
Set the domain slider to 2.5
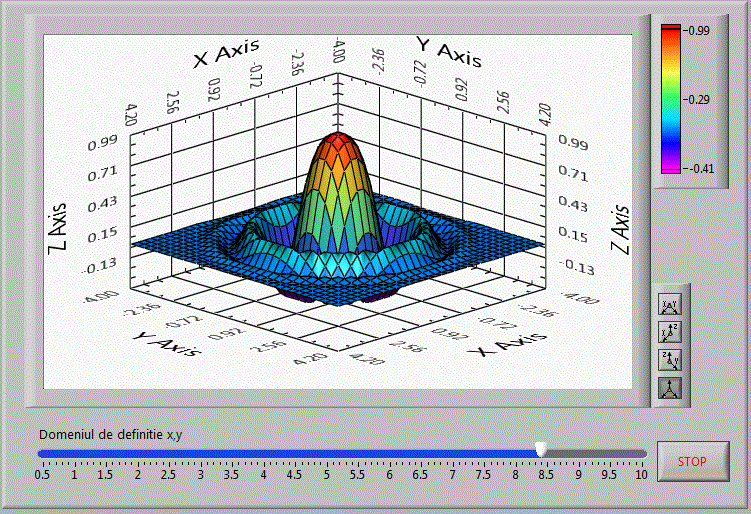pos(169,454)
